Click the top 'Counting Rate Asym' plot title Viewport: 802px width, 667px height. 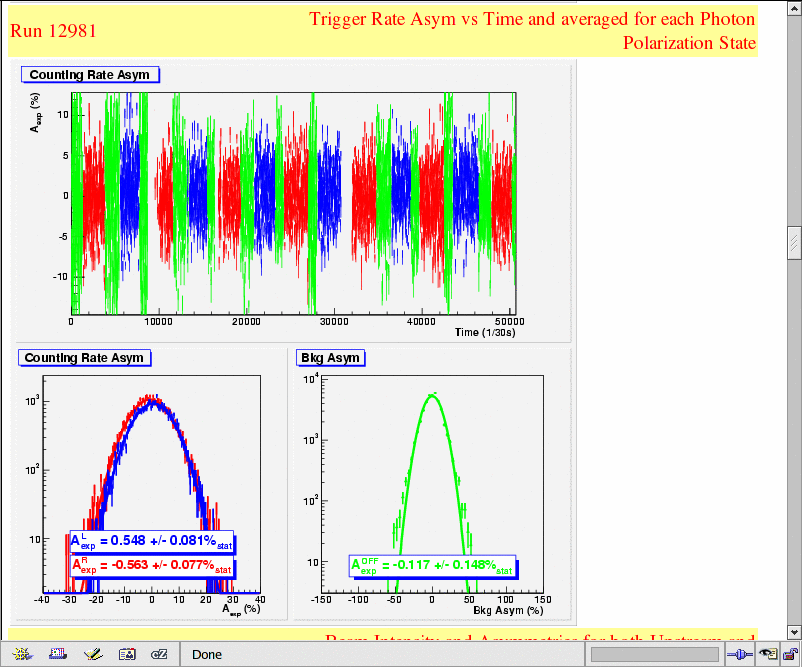(90, 75)
